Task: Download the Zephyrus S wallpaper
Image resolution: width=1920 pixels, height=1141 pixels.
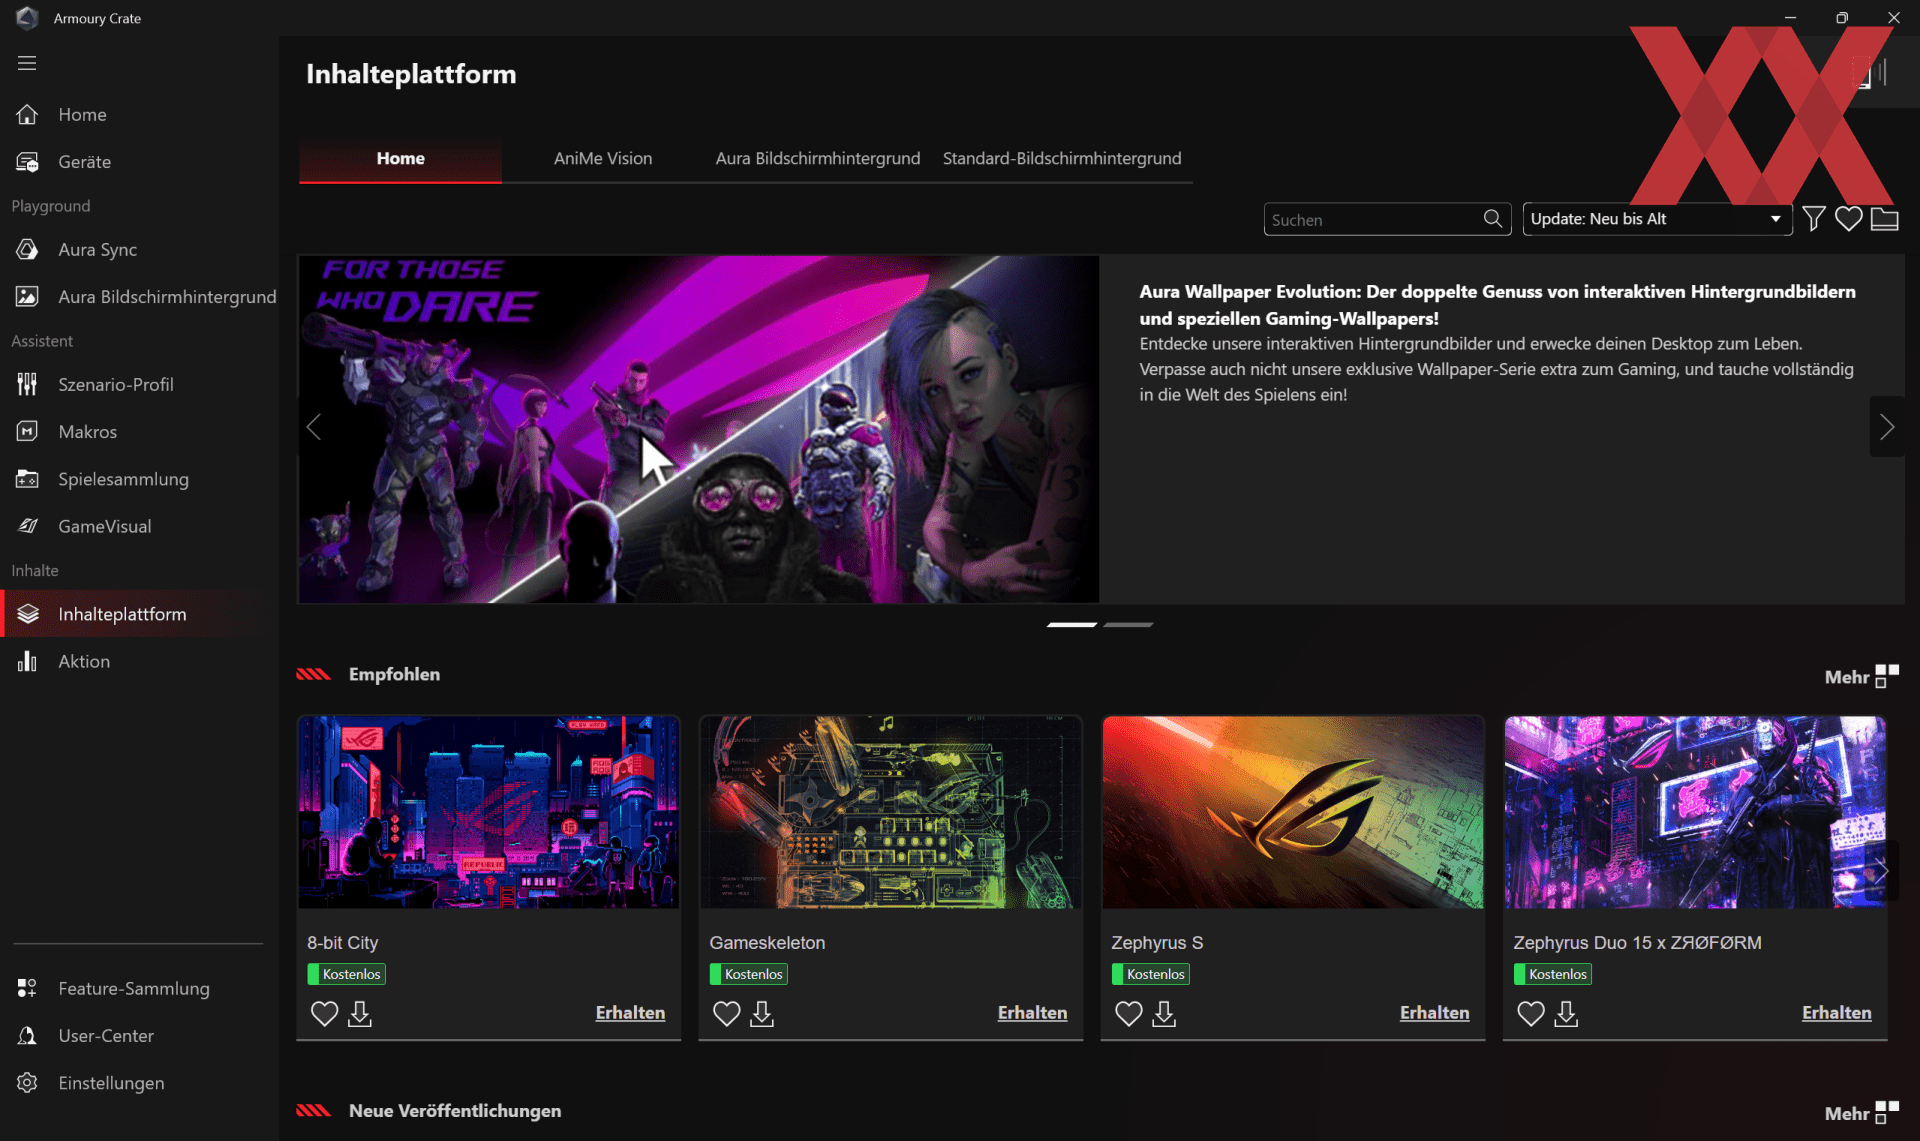Action: coord(1164,1014)
